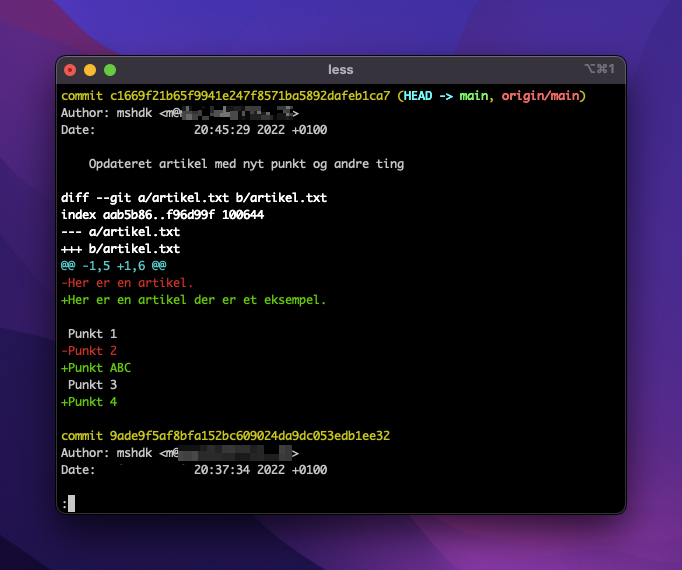Click the less prompt cursor
The width and height of the screenshot is (682, 570).
(71, 504)
